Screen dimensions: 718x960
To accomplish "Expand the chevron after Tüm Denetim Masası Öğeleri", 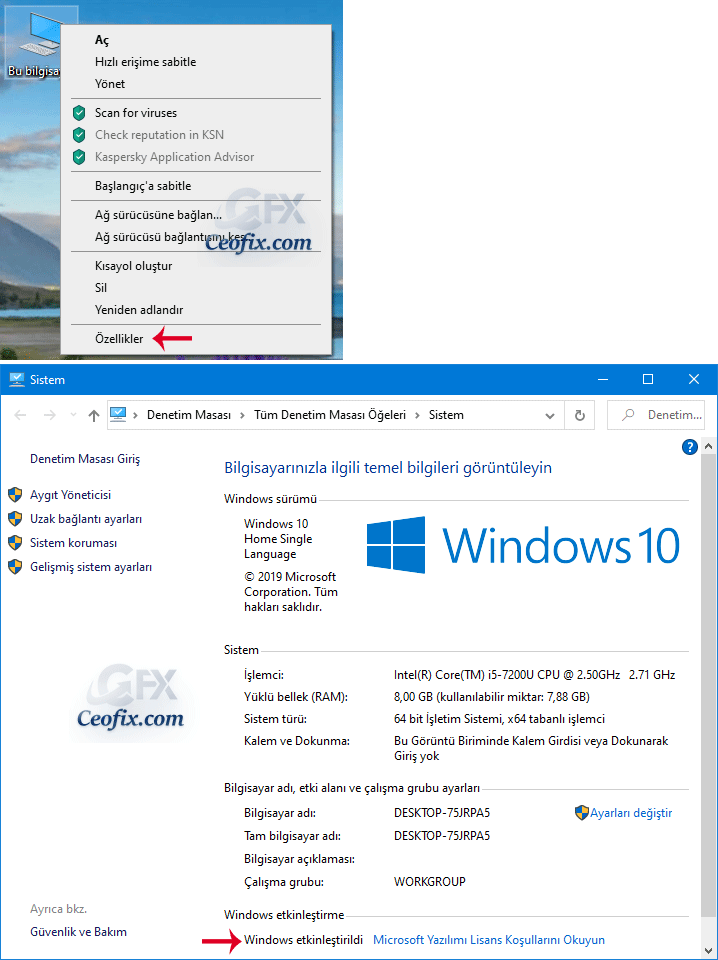I will click(x=417, y=415).
